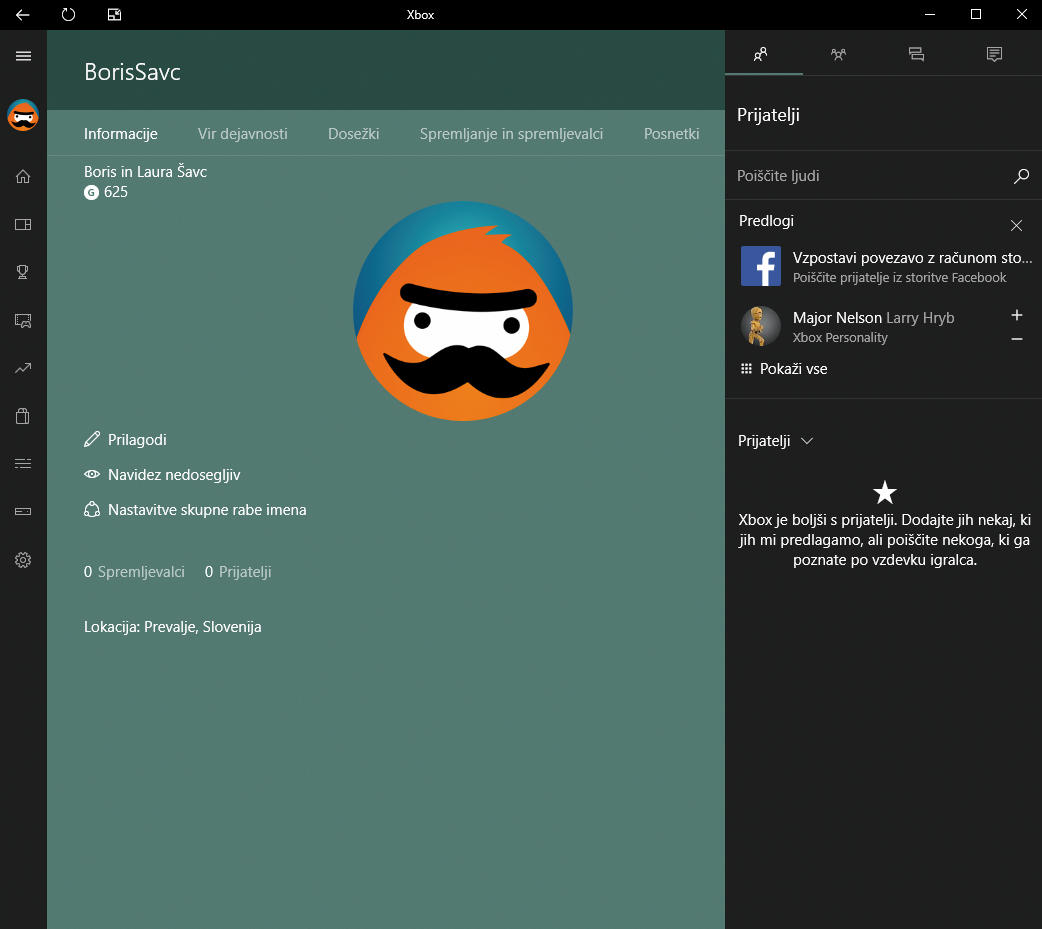
Task: Open My games sidebar icon
Action: click(23, 225)
